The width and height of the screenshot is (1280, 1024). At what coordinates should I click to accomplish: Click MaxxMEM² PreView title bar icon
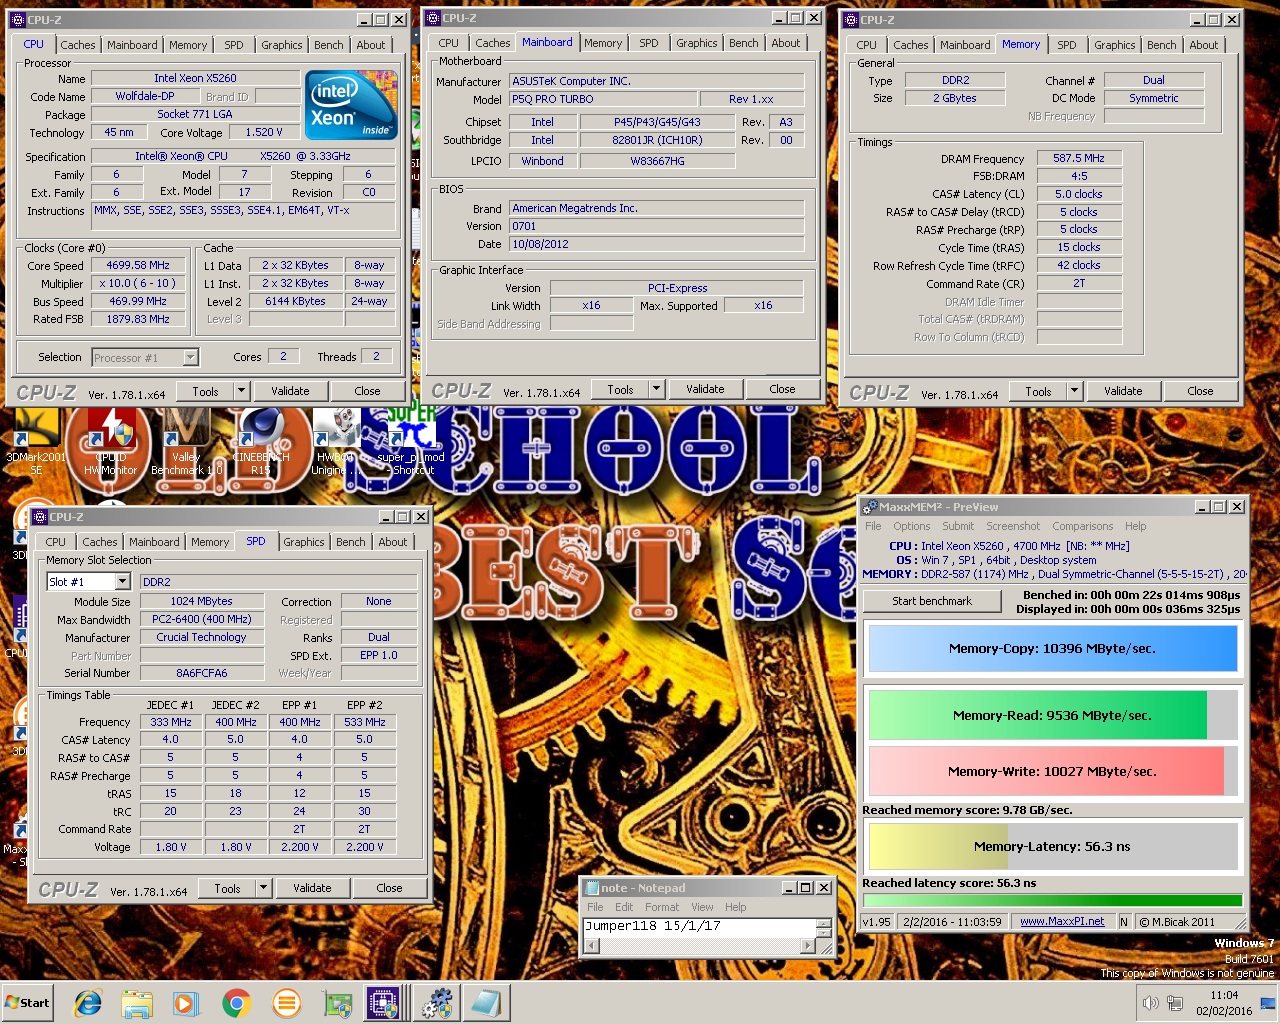click(870, 507)
